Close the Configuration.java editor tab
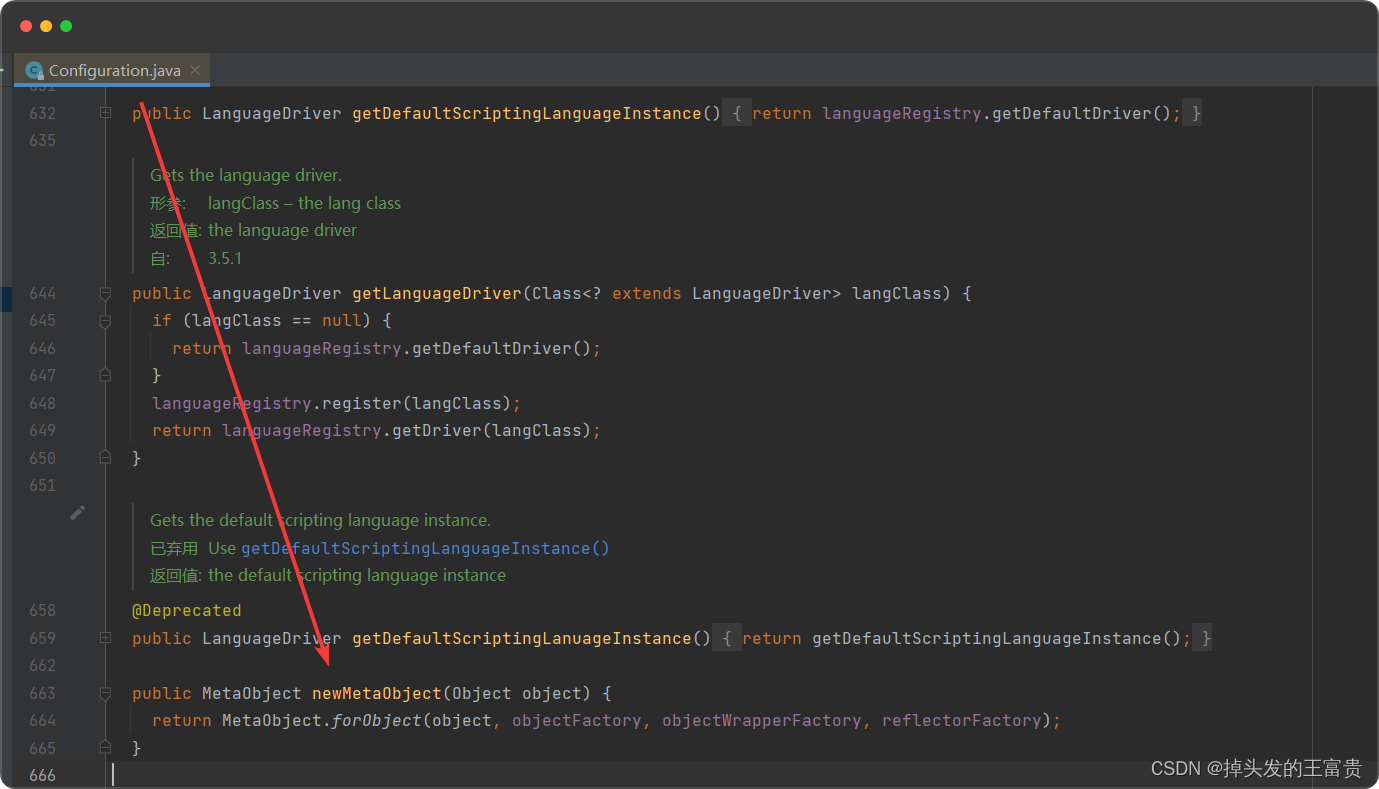Screen dimensions: 1379x789 coord(195,70)
